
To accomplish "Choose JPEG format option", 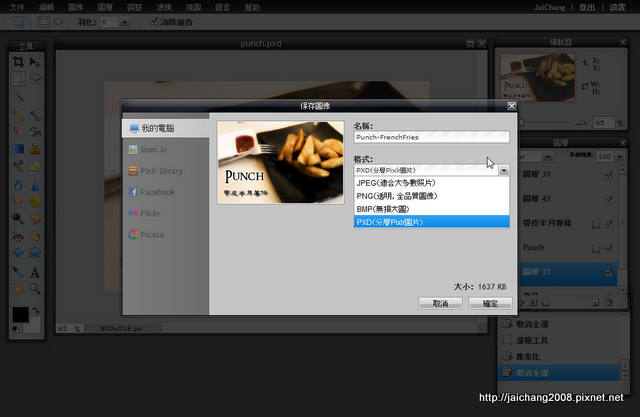I will 431,183.
